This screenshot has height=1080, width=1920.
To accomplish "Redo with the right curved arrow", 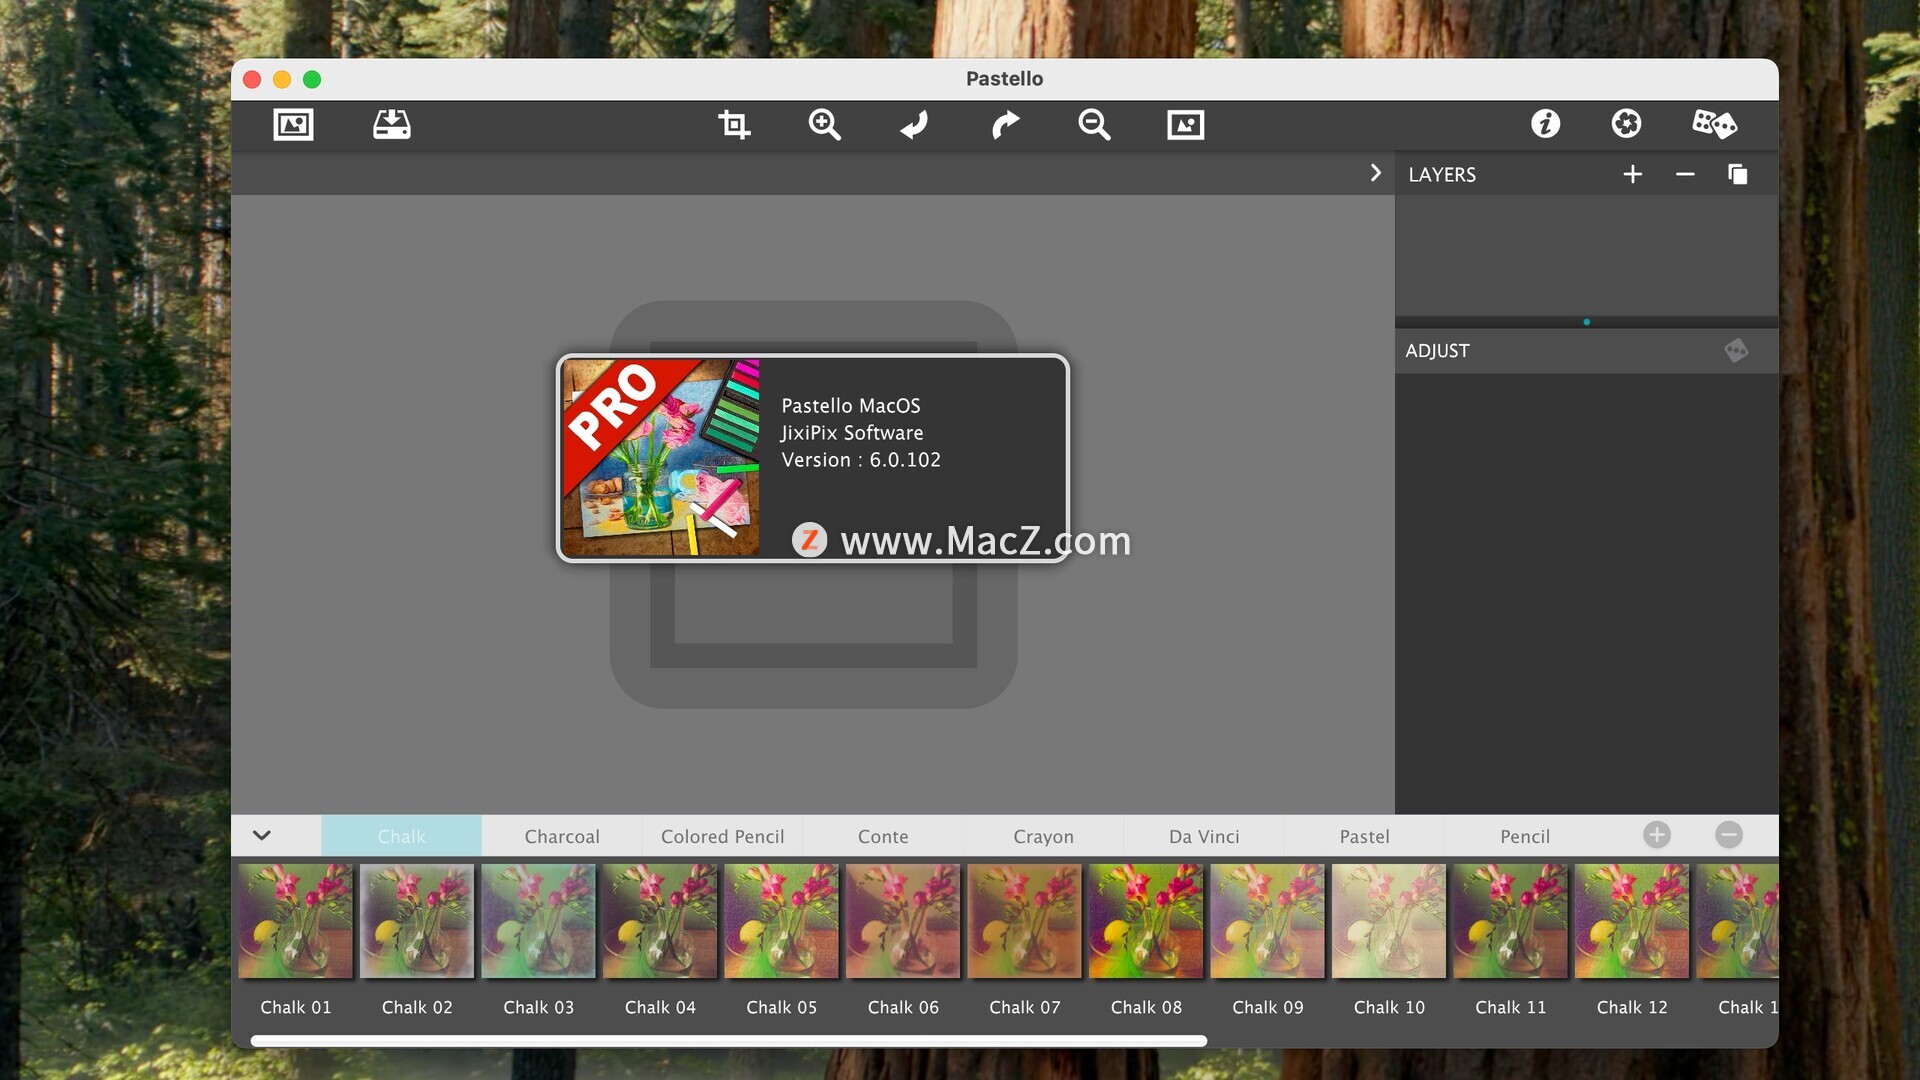I will point(1005,124).
